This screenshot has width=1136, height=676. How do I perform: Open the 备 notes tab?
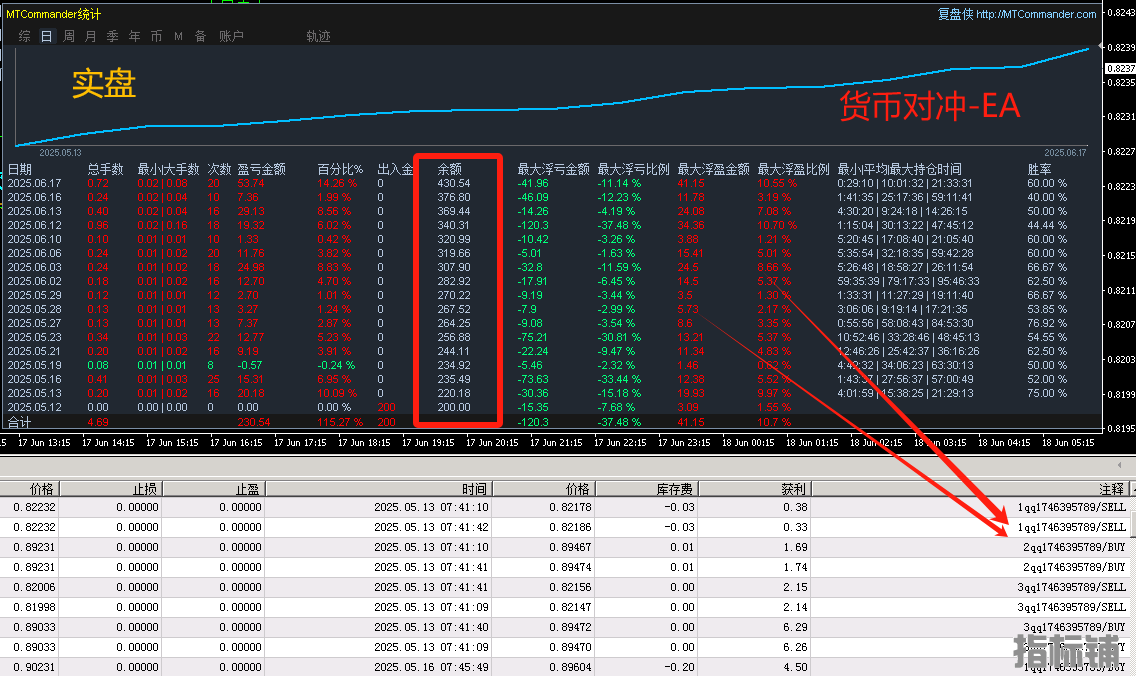201,36
